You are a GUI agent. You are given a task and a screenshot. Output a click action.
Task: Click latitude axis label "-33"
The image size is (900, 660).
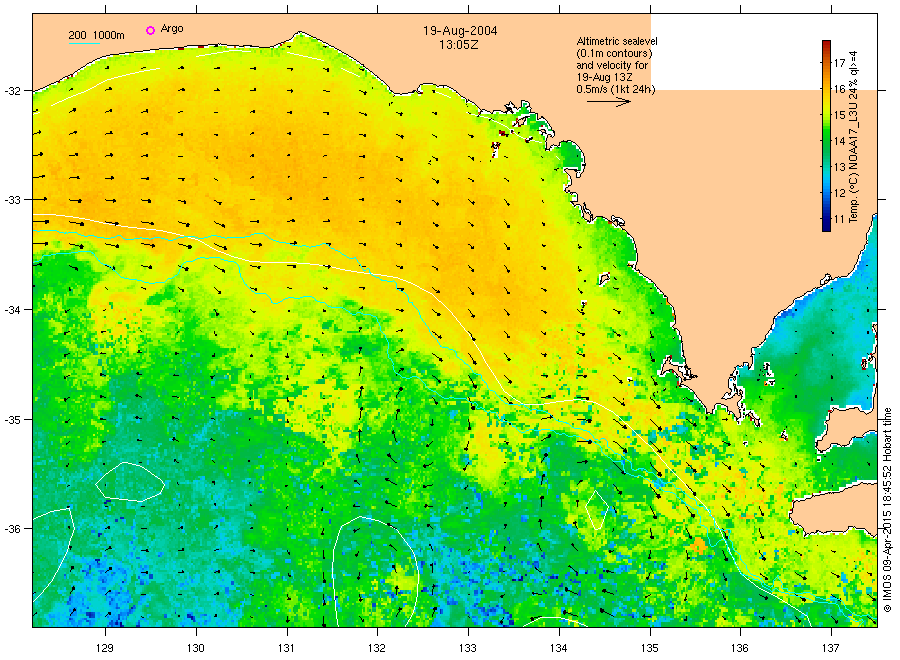[11, 200]
